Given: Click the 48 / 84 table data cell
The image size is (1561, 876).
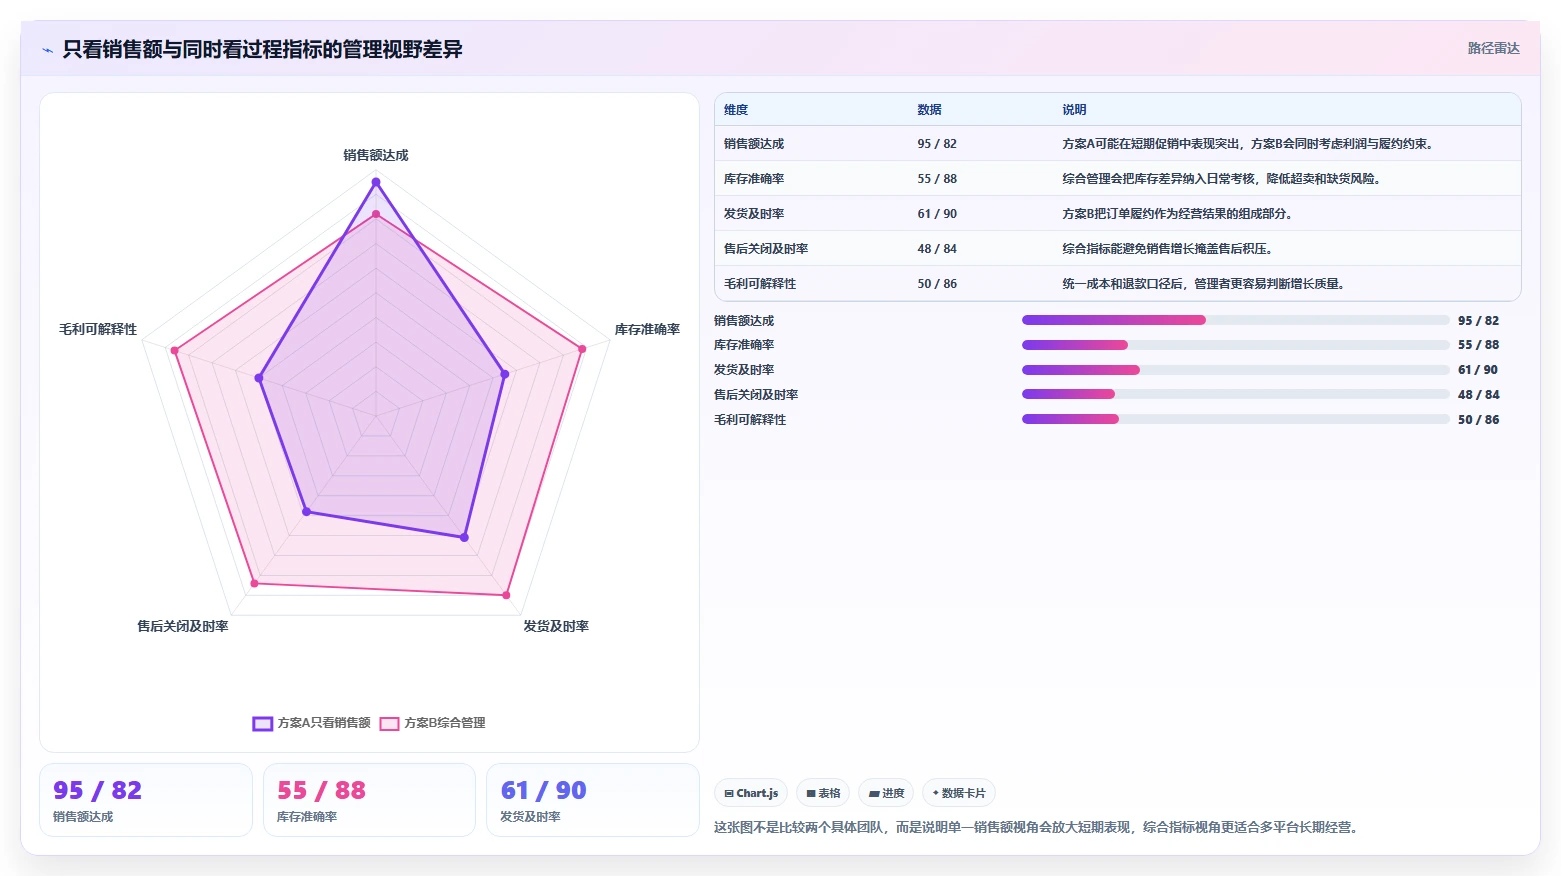Looking at the screenshot, I should coord(937,249).
